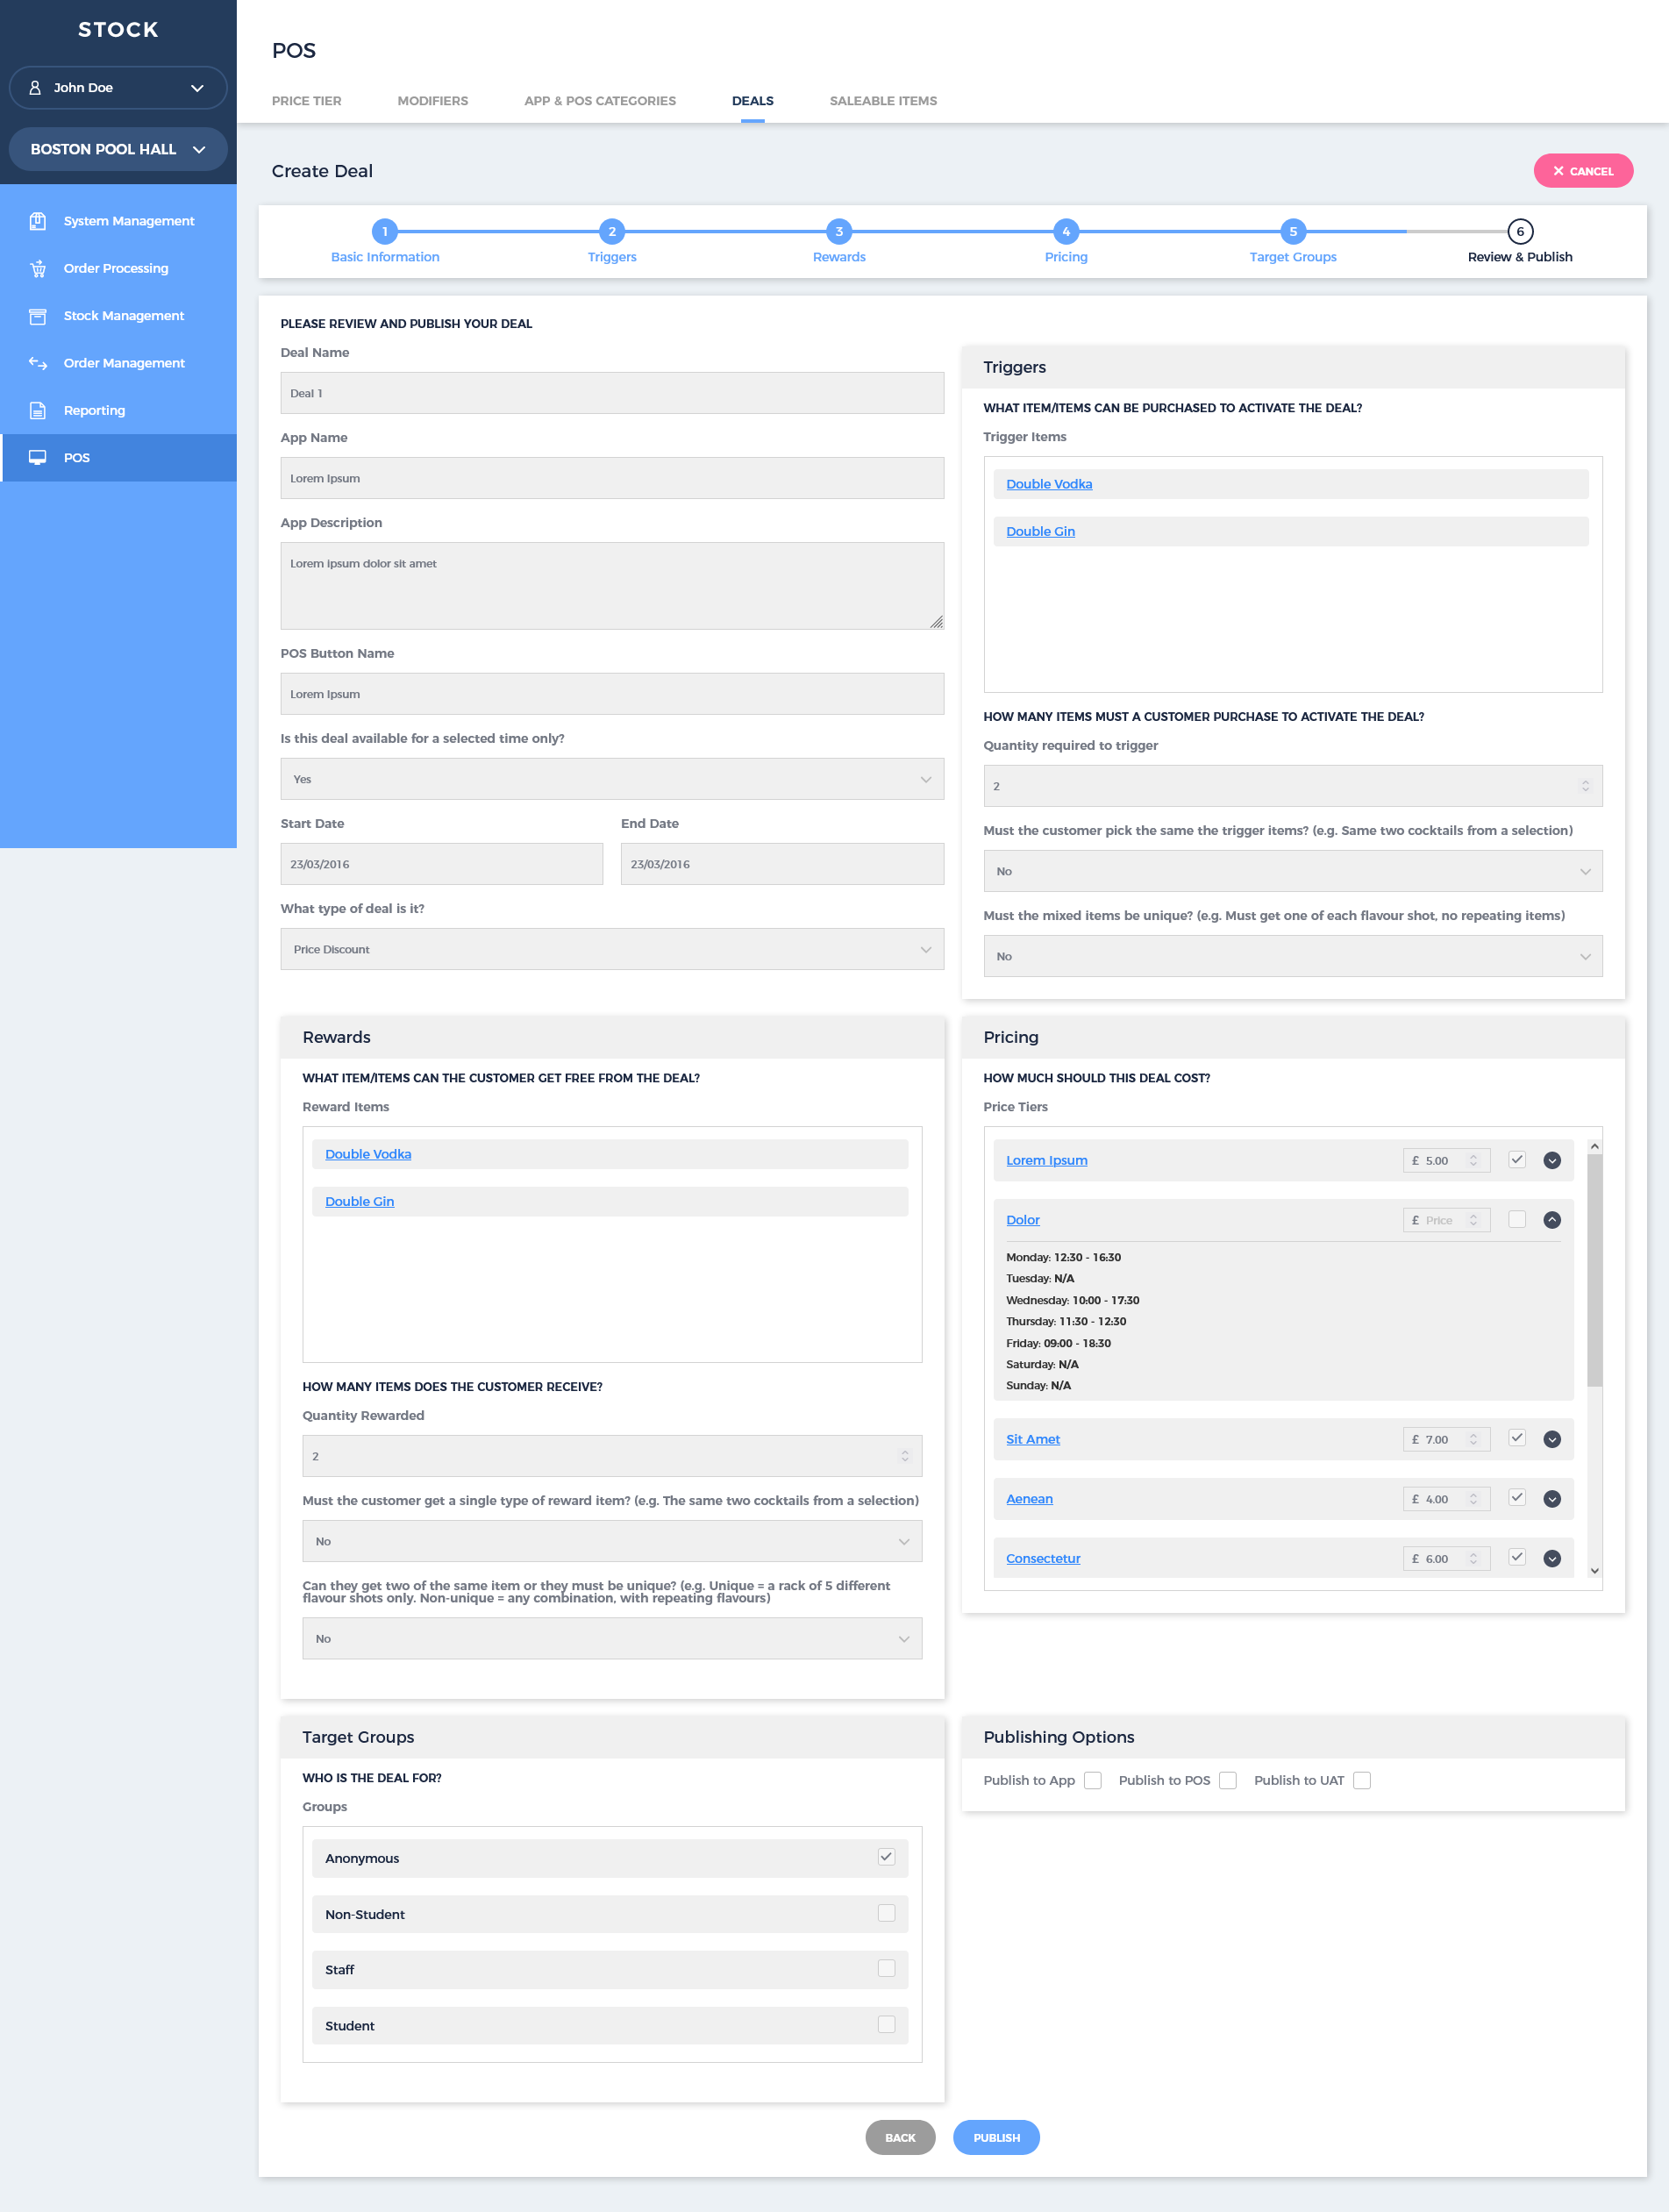Open the Reporting document icon
This screenshot has width=1669, height=2212.
coord(38,410)
